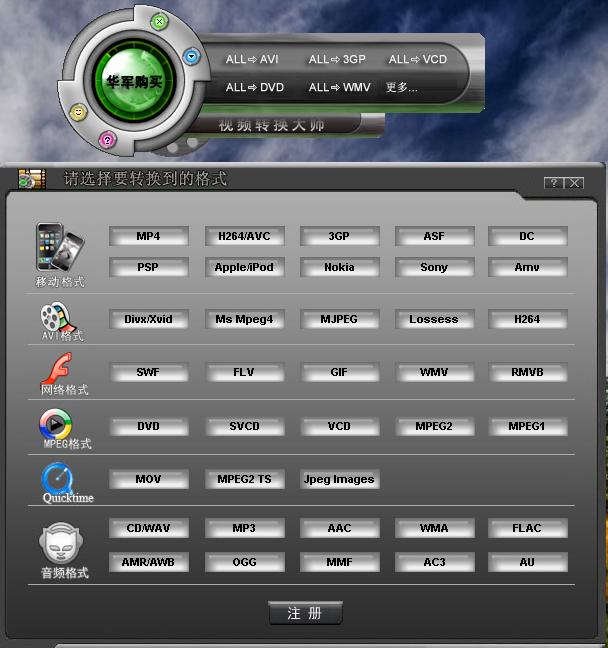Select OGG audio format

244,562
